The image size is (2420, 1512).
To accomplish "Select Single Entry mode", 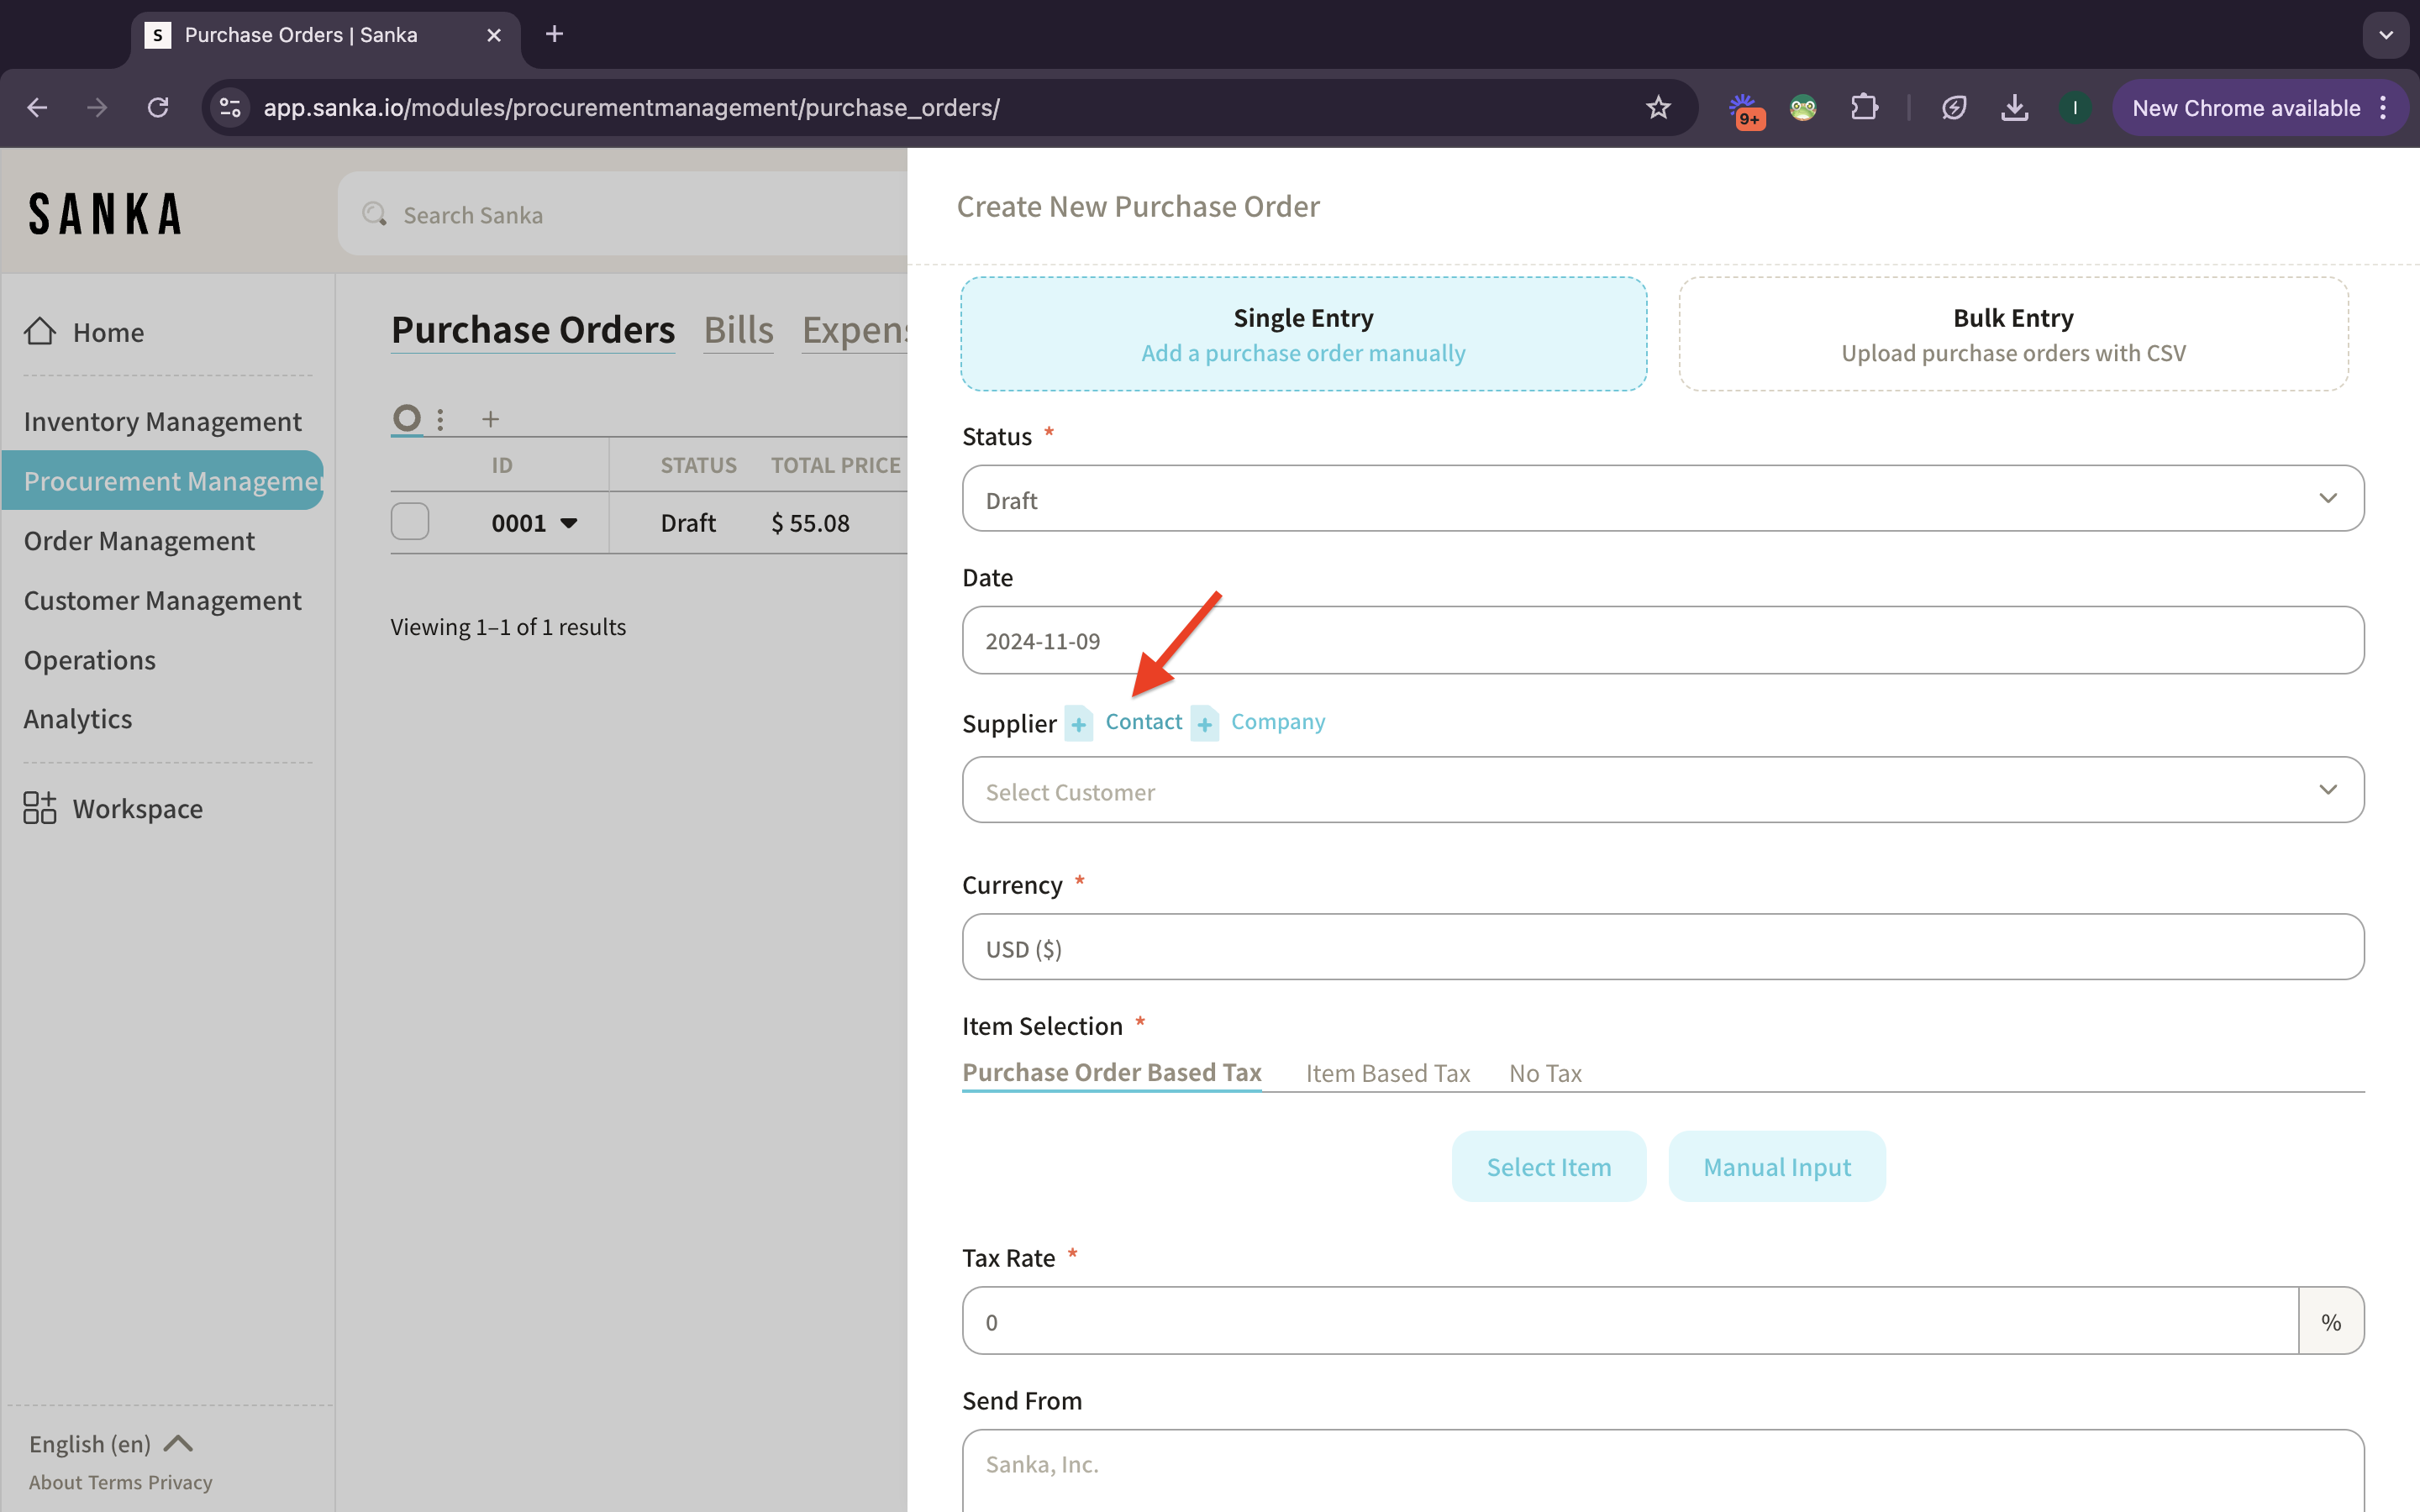I will (1303, 334).
